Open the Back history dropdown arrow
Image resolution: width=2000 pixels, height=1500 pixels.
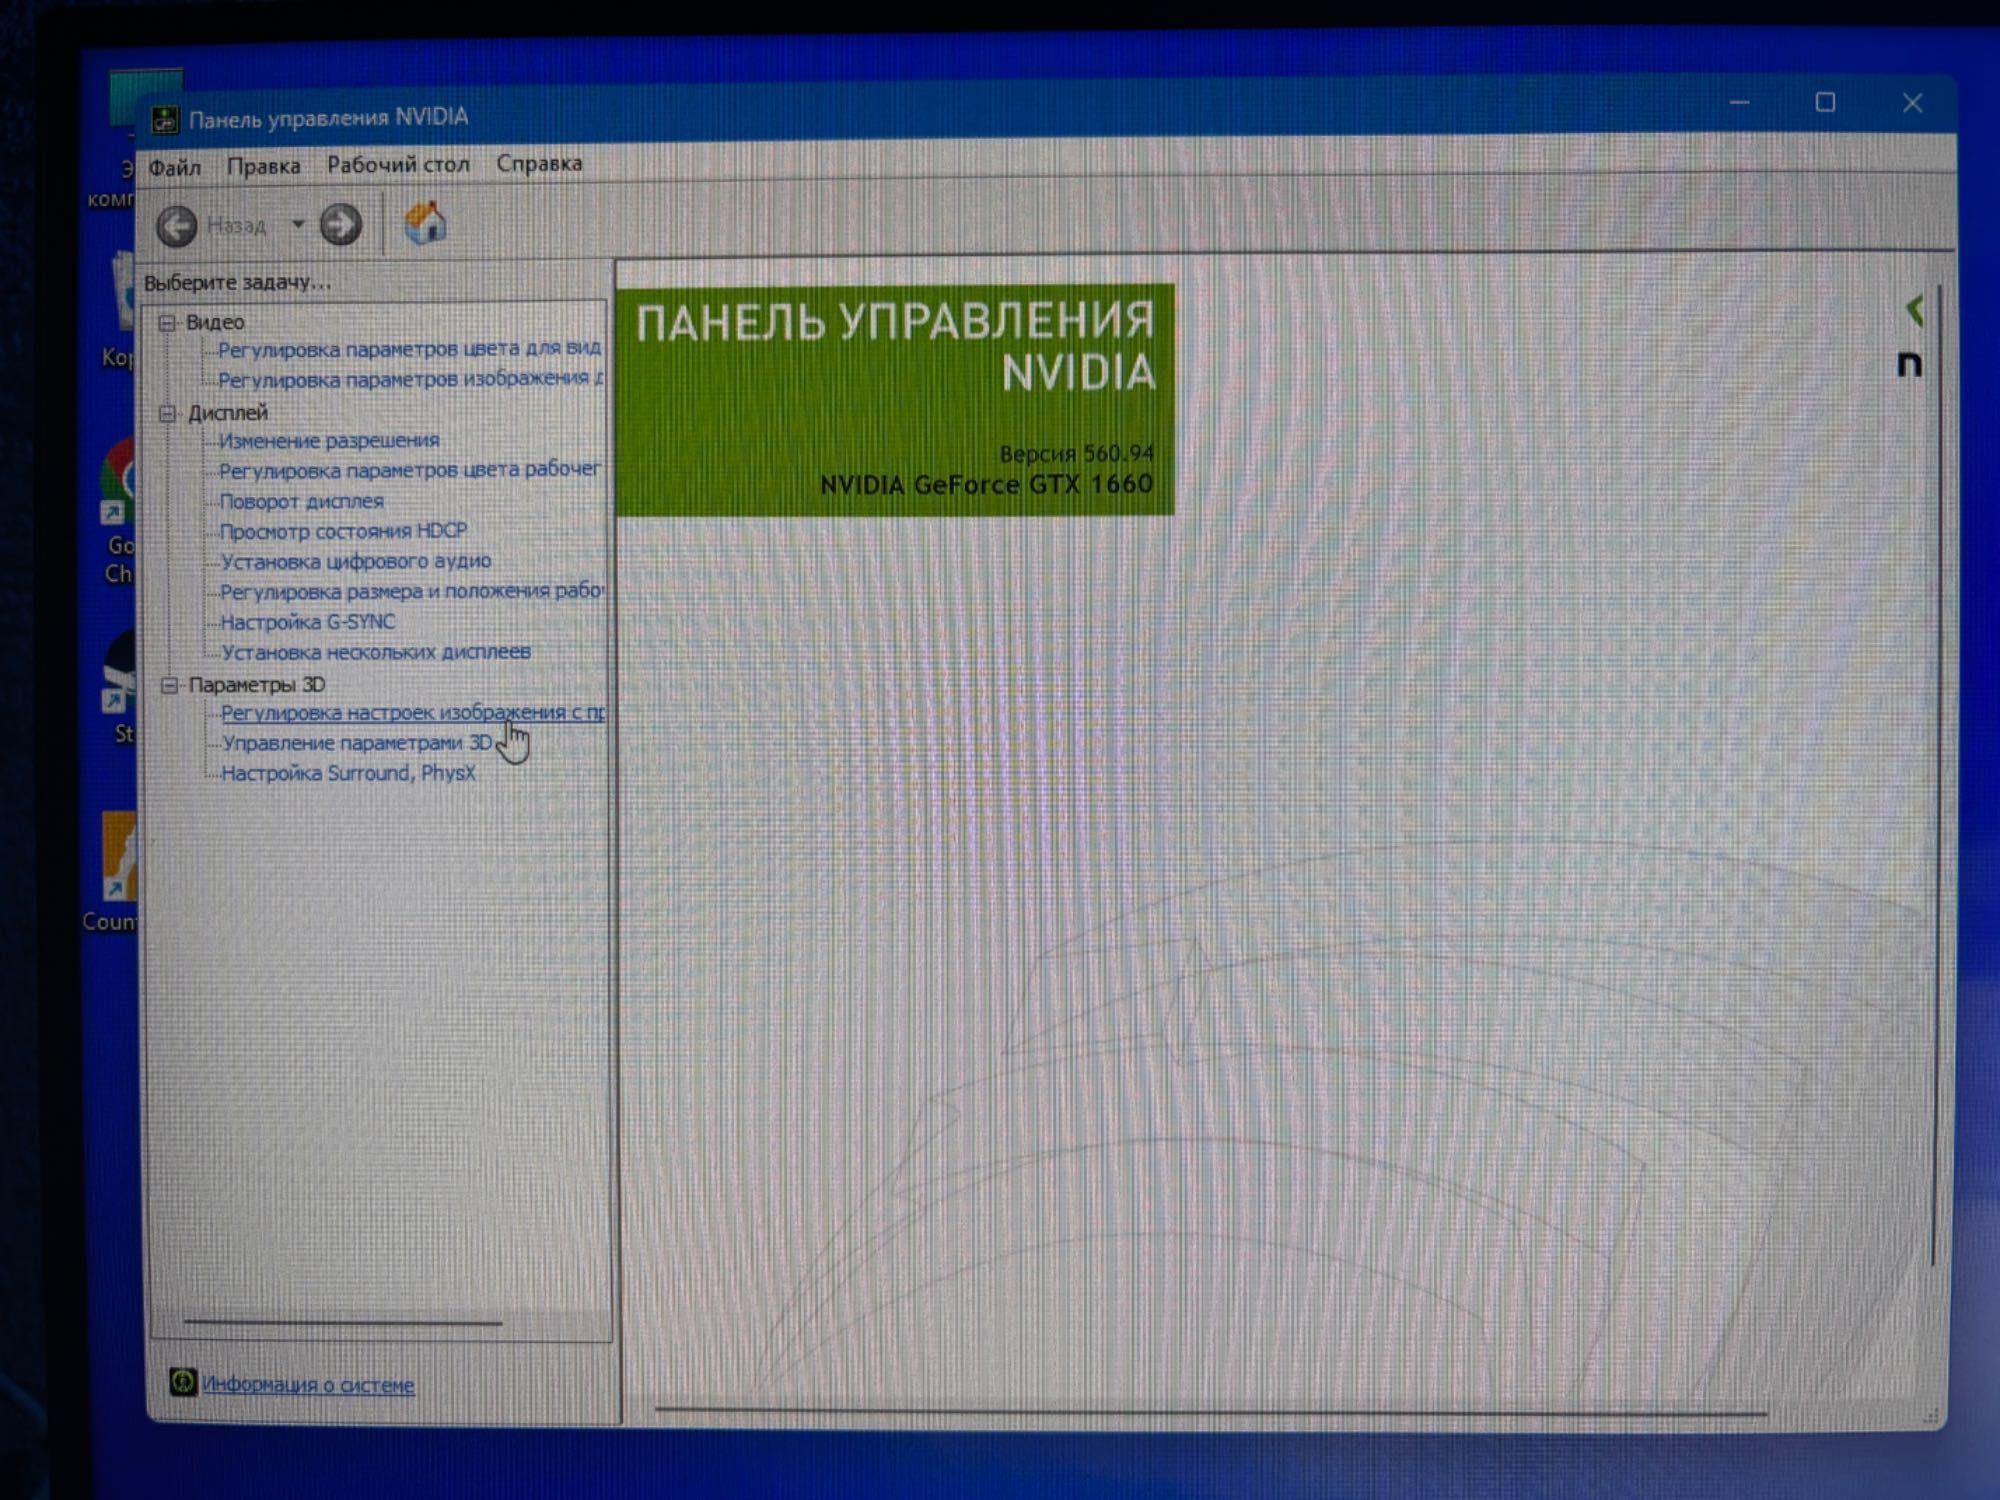tap(298, 224)
